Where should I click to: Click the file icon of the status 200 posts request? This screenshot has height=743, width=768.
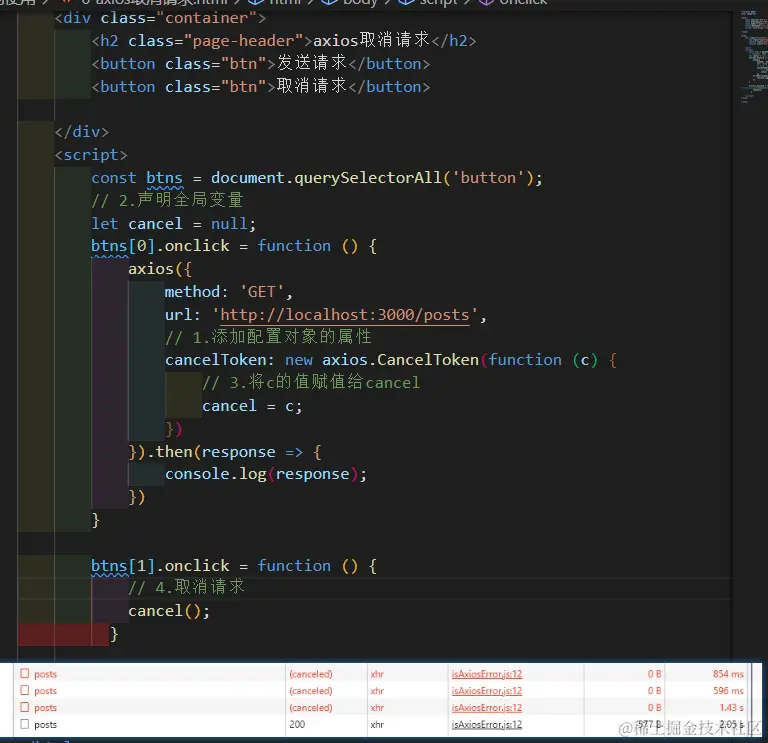point(24,724)
